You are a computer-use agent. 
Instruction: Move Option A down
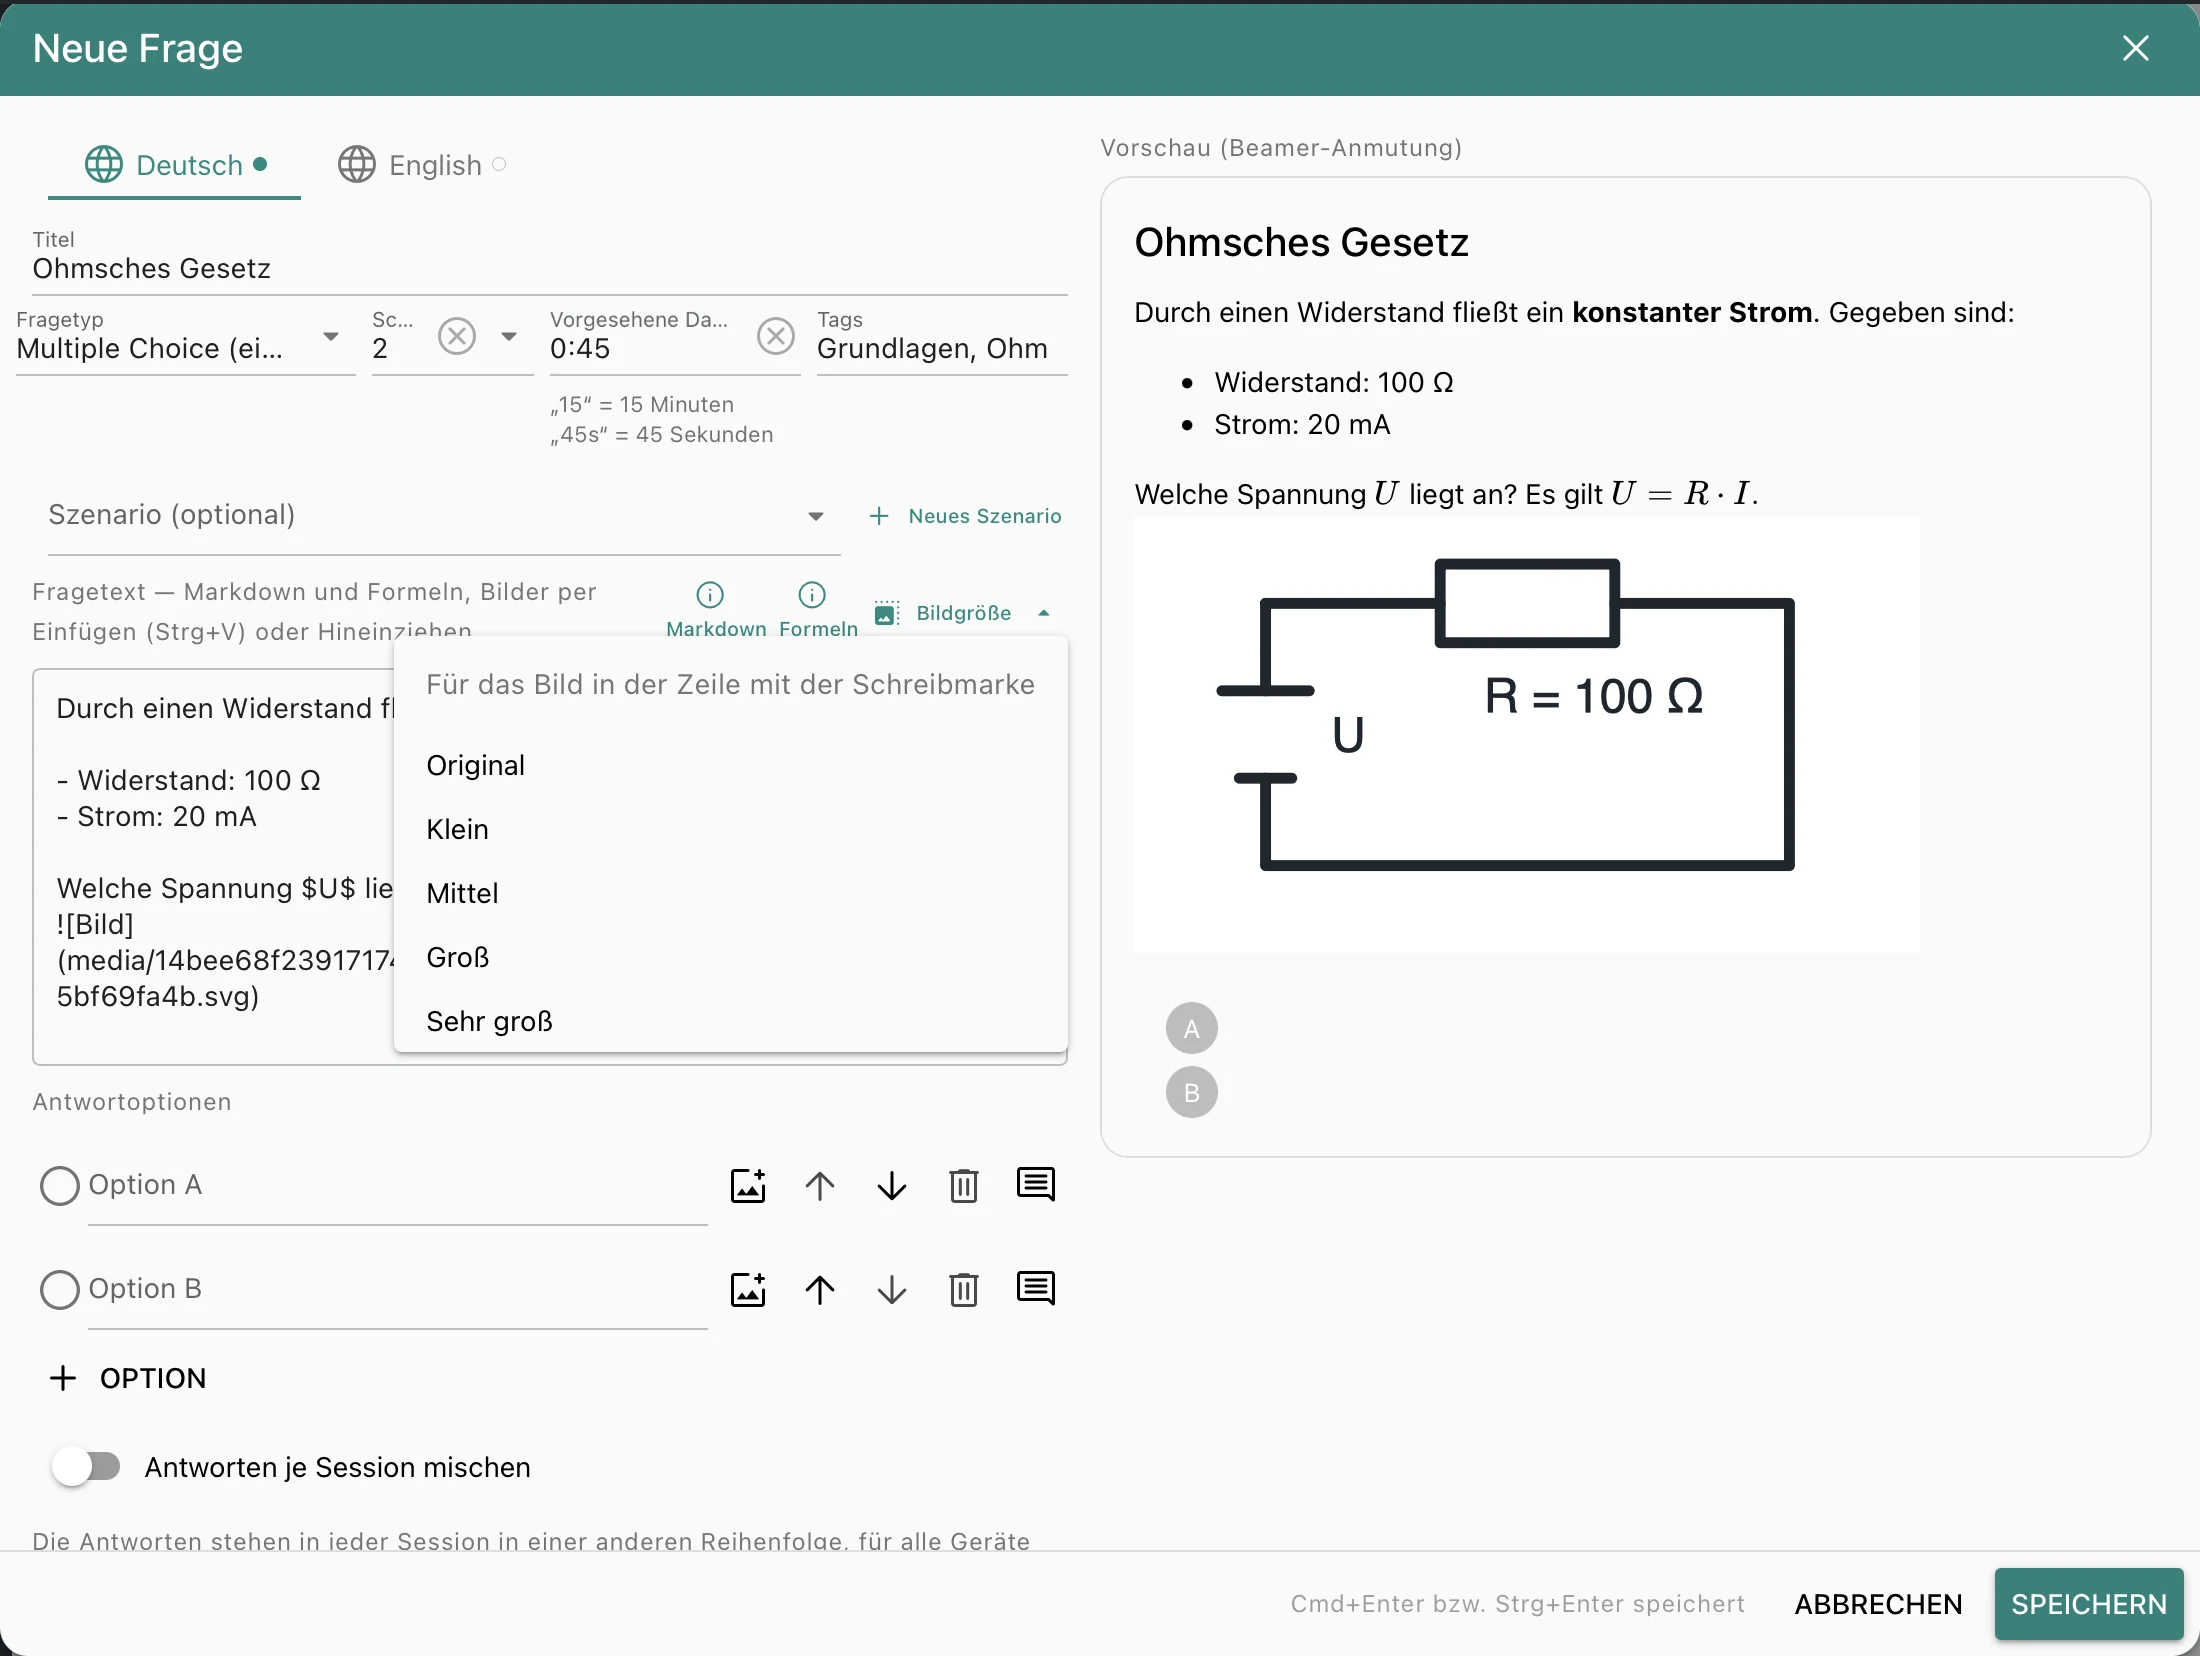[x=892, y=1185]
